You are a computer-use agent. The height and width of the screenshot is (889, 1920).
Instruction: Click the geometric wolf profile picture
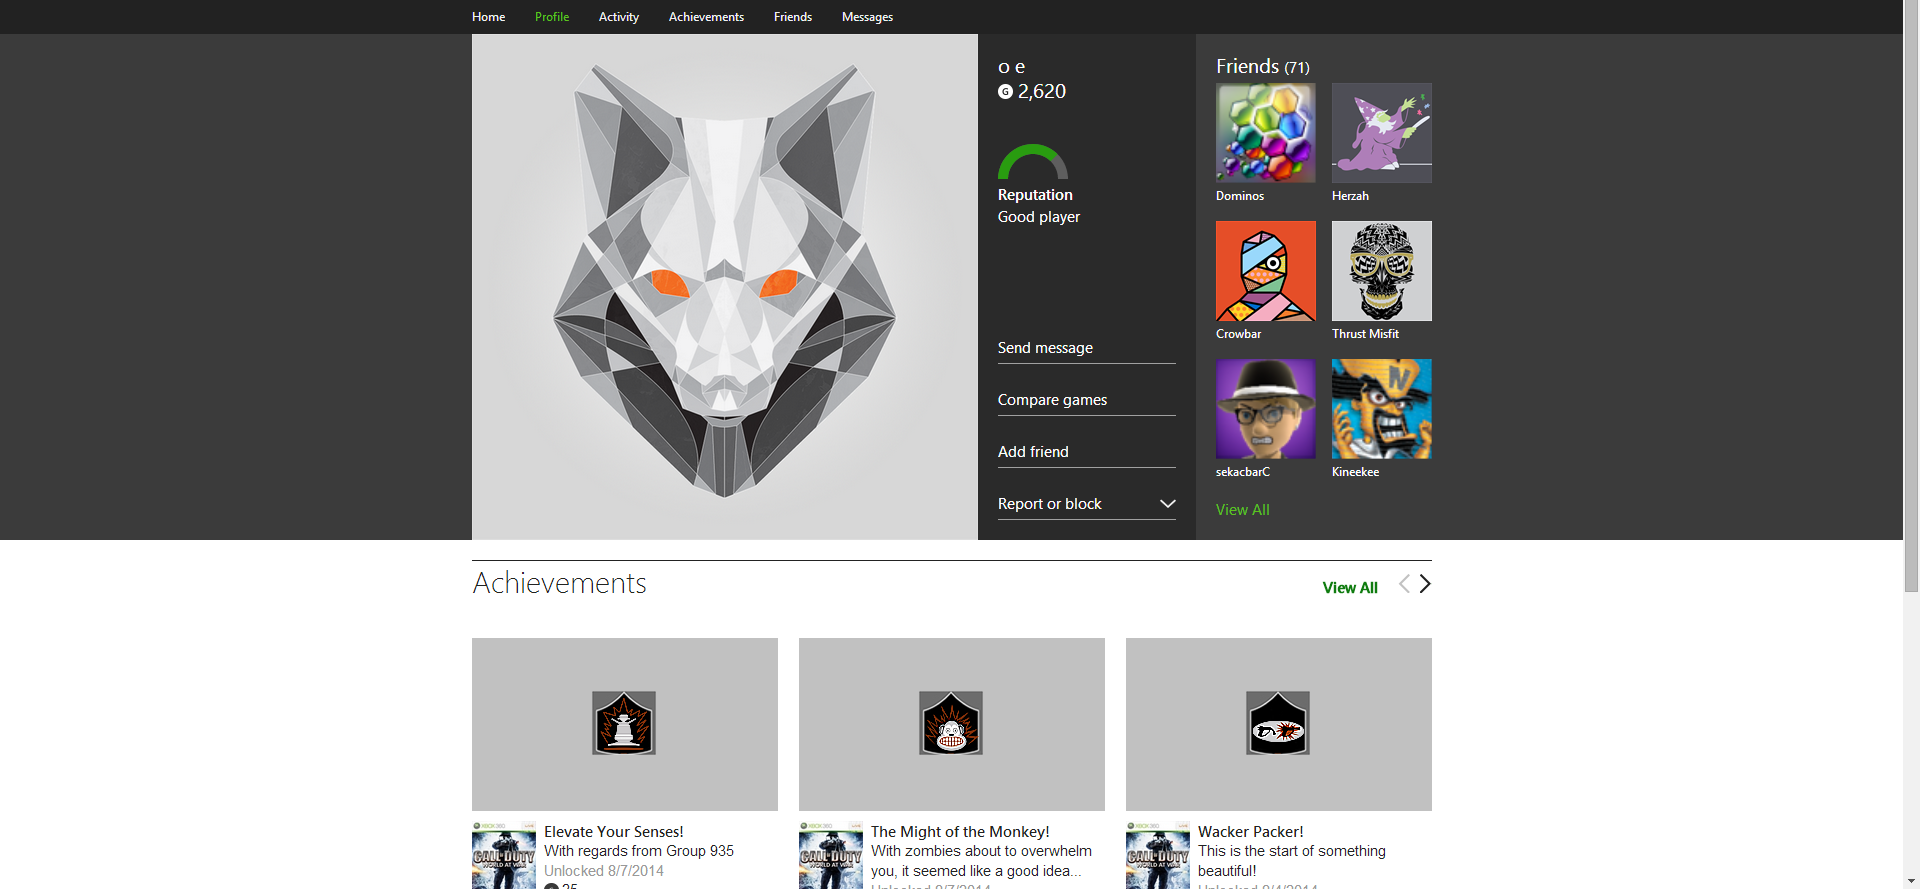725,287
